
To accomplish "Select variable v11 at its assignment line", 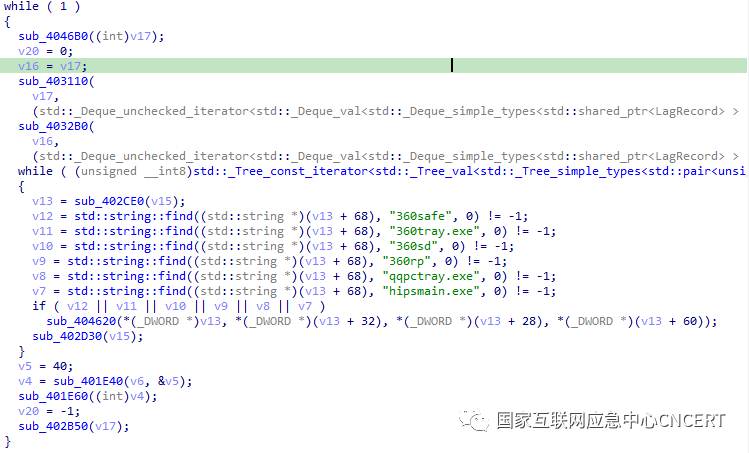I will [43, 231].
